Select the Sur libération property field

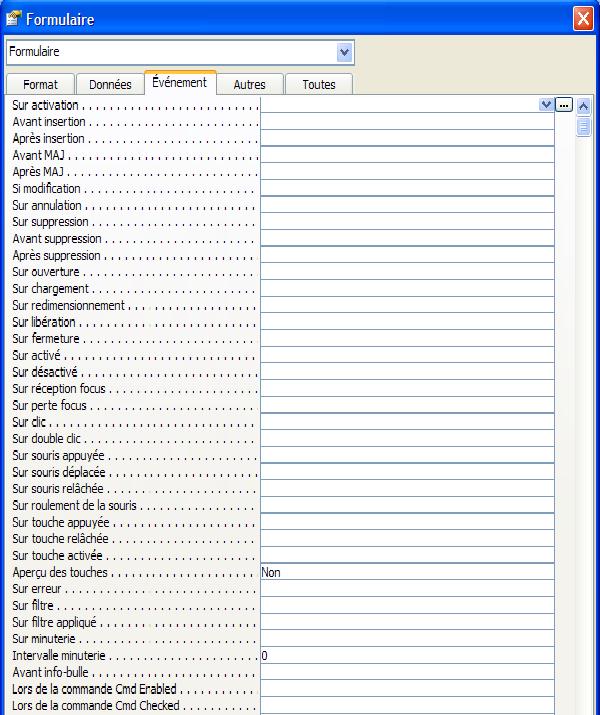click(407, 322)
